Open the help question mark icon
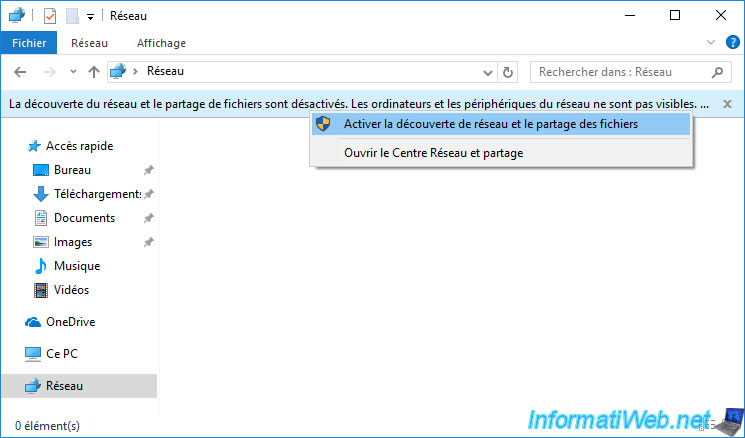 [733, 42]
